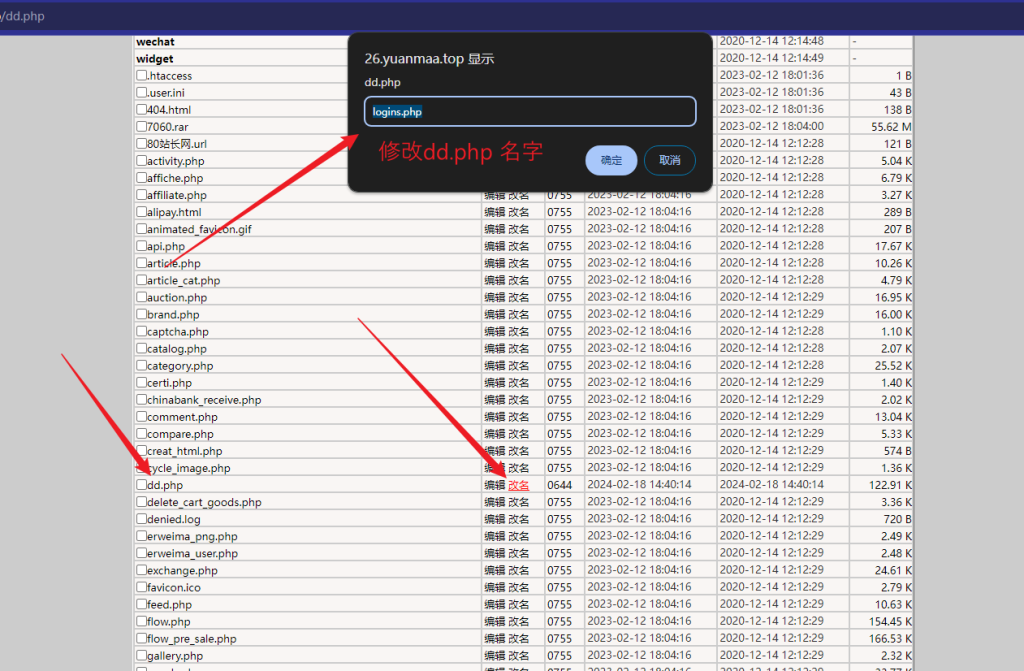Open the widget folder
Image resolution: width=1024 pixels, height=671 pixels.
point(155,59)
